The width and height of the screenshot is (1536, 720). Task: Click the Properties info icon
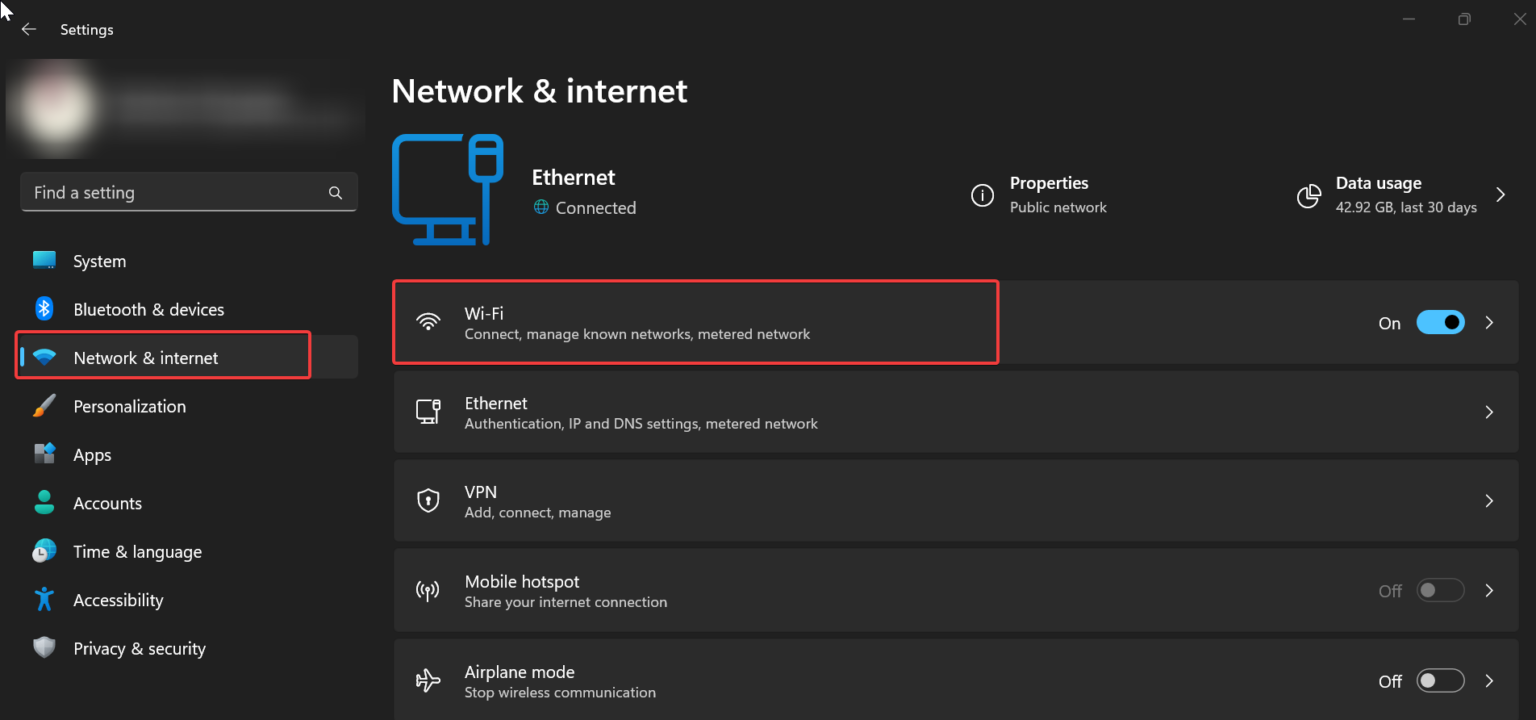point(982,195)
